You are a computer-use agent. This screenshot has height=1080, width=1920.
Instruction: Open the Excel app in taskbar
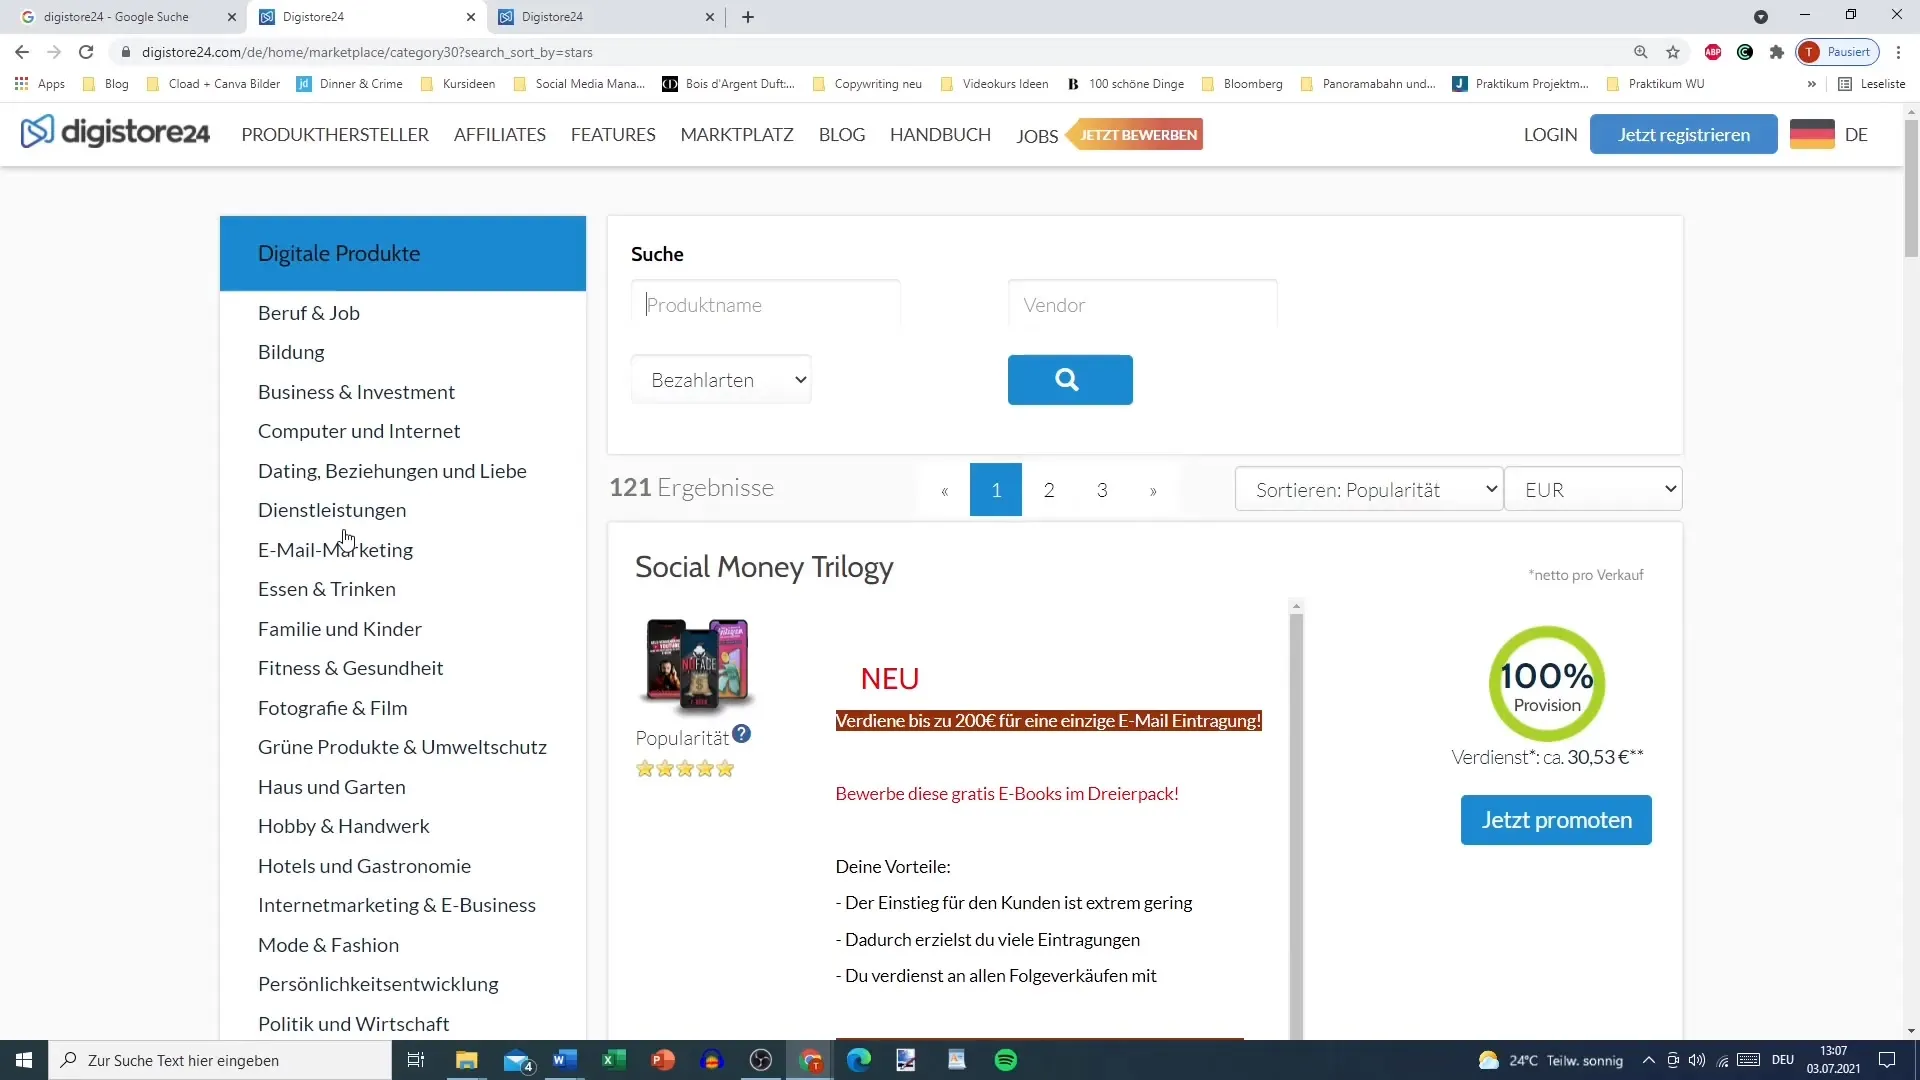tap(614, 1060)
